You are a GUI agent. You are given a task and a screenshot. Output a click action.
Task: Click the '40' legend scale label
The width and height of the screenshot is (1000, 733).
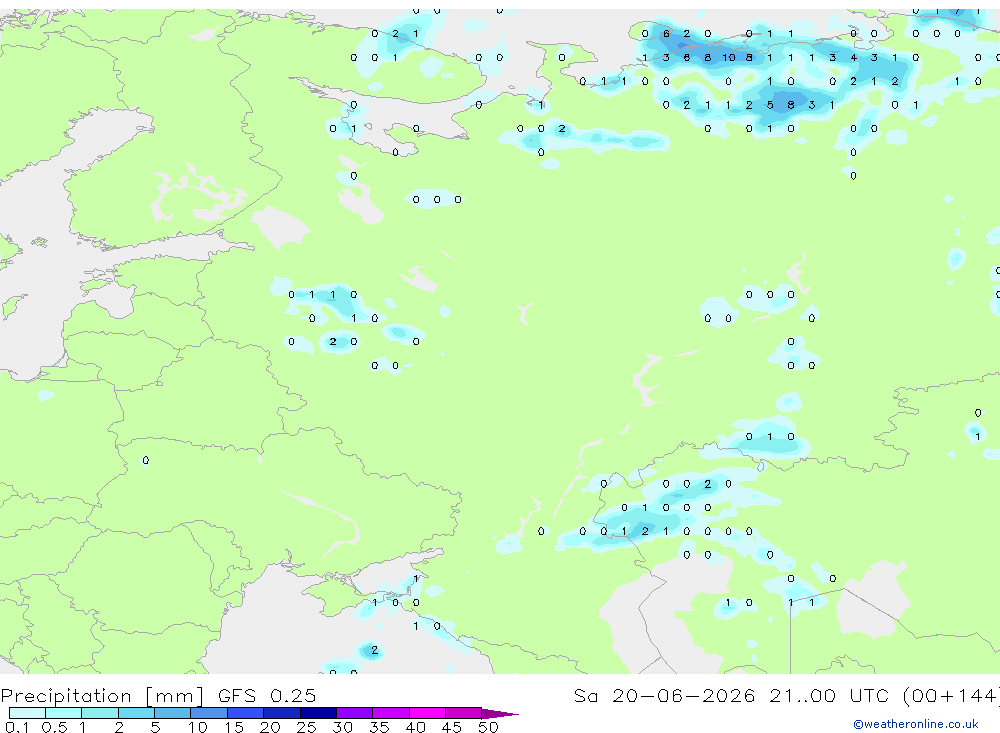pos(415,727)
